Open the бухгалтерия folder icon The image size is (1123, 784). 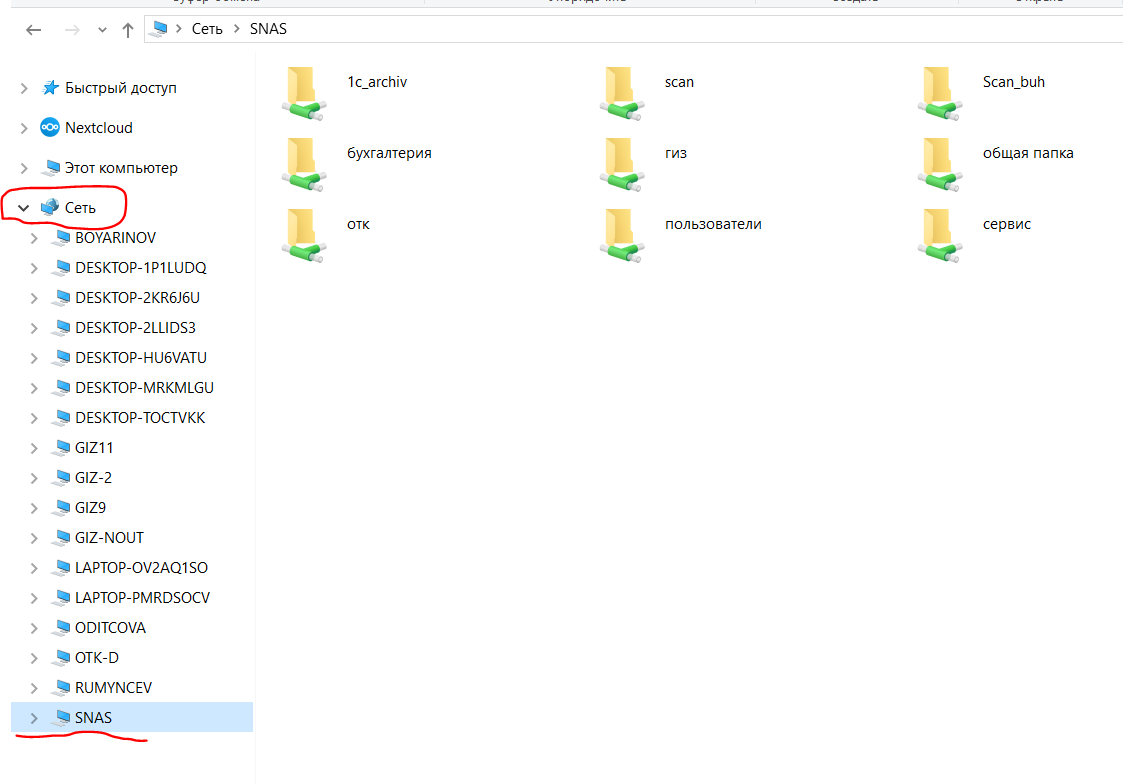click(303, 164)
